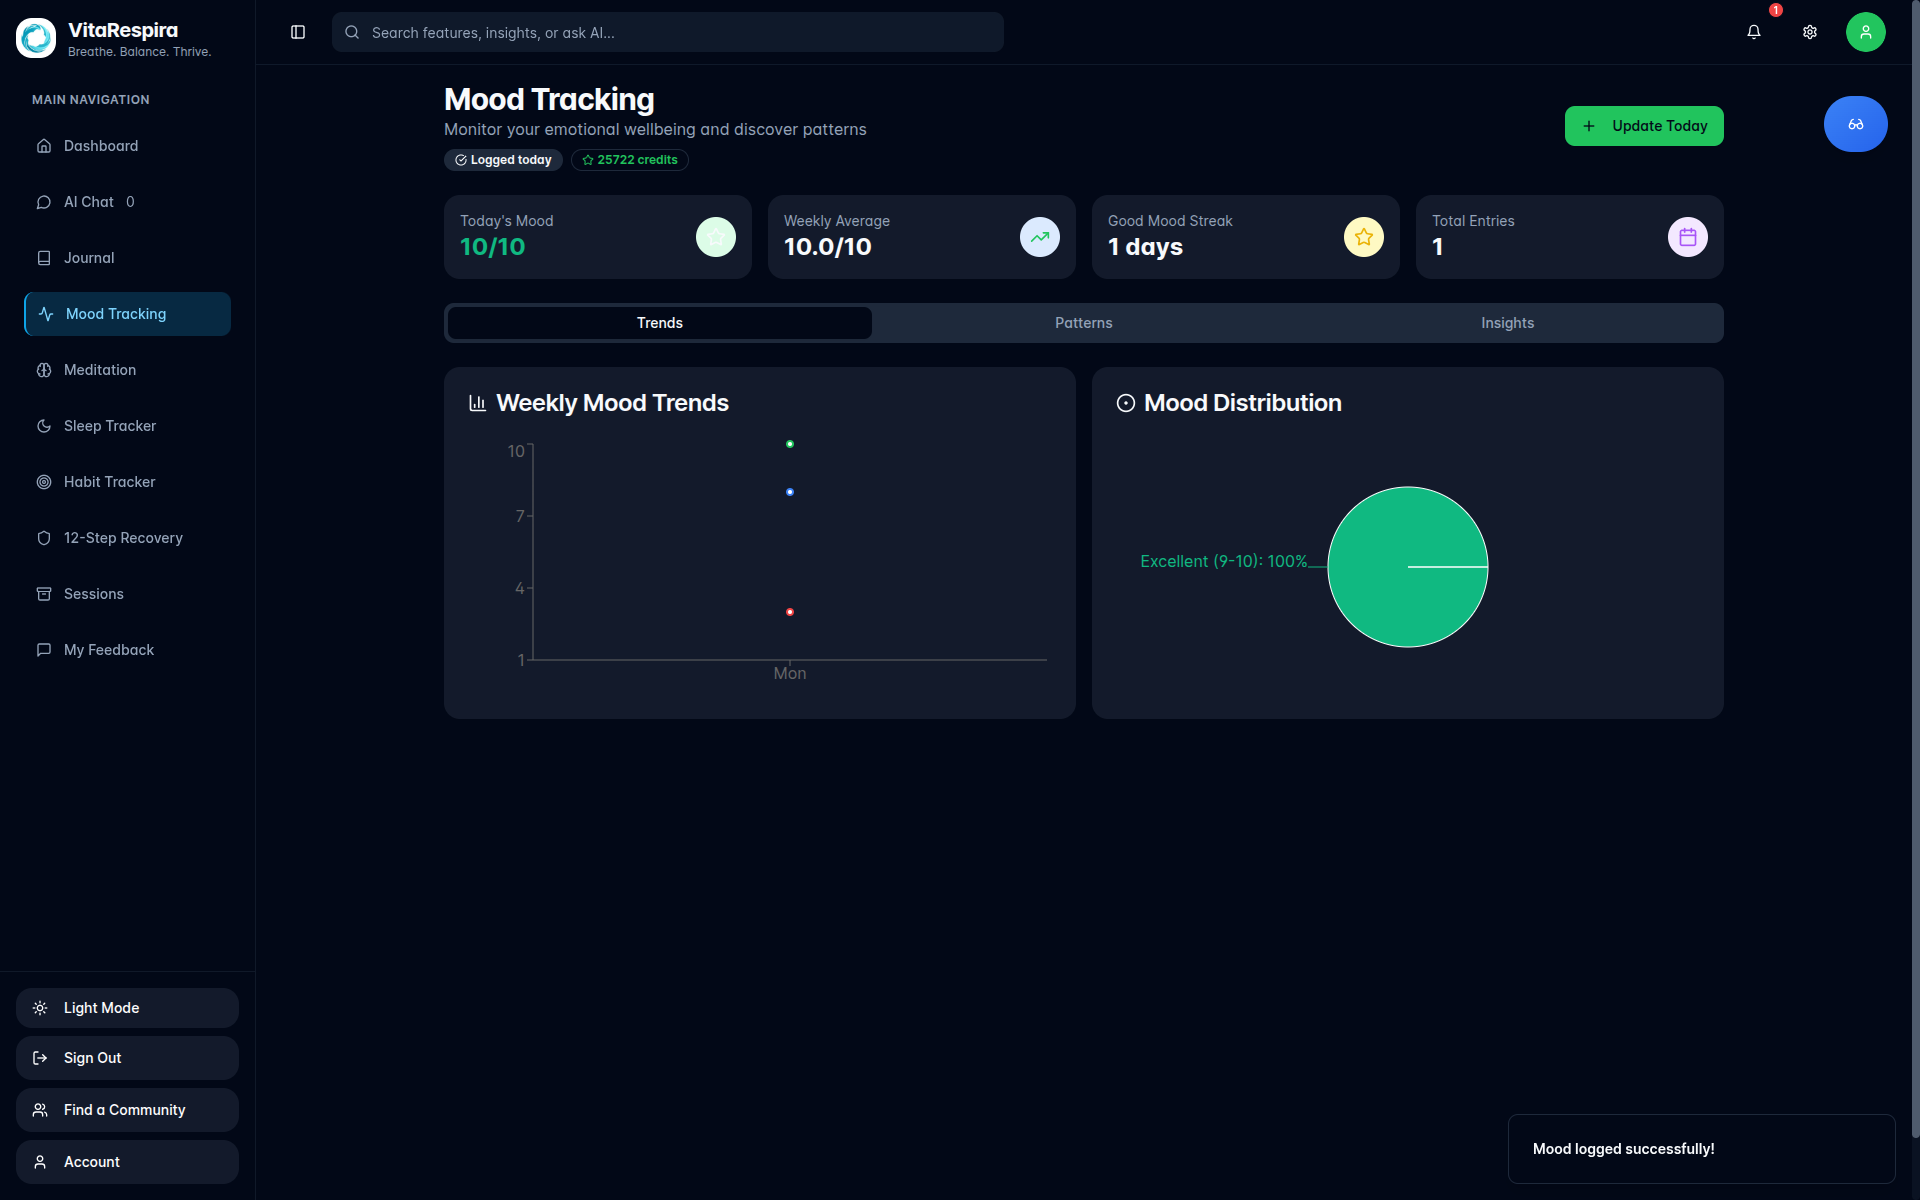This screenshot has width=1920, height=1200.
Task: Click the 25722 credits badge
Action: (629, 160)
